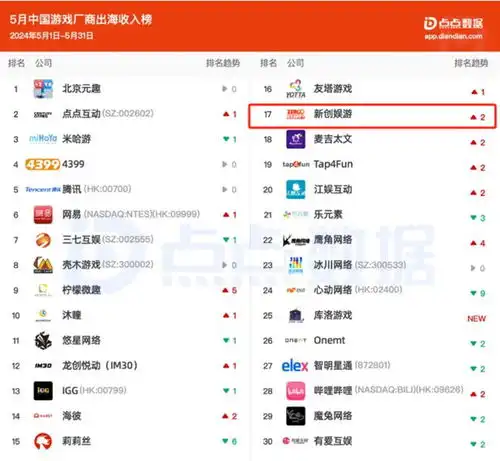Image resolution: width=500 pixels, height=461 pixels.
Task: Click the pink bilibili logo
Action: tap(296, 391)
